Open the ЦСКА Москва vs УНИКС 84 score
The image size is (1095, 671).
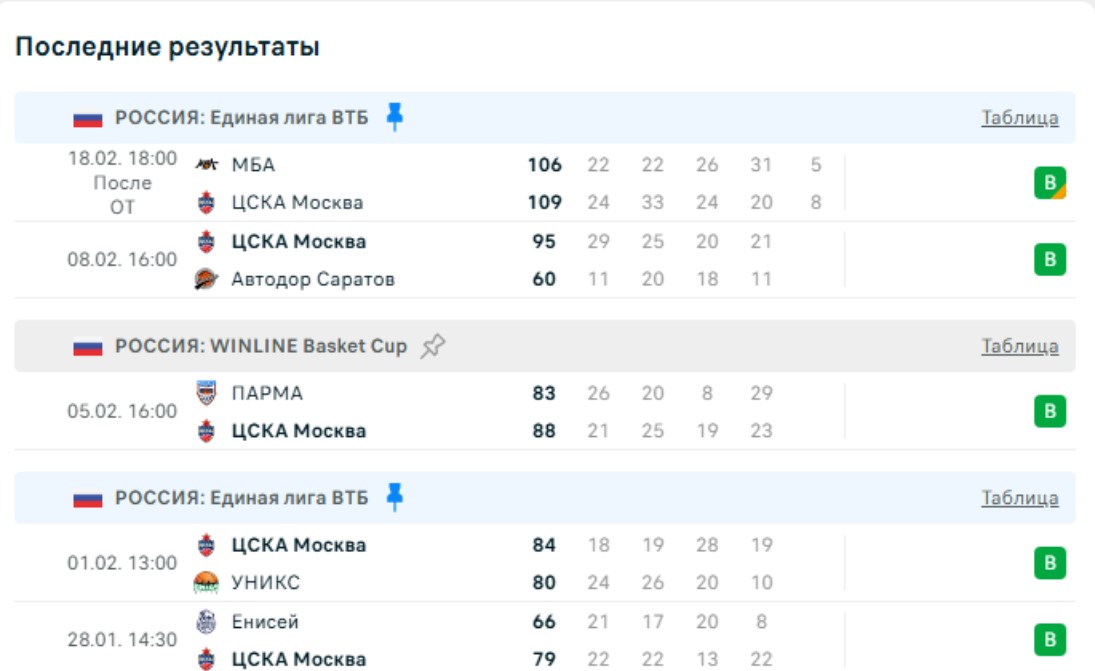pyautogui.click(x=544, y=545)
